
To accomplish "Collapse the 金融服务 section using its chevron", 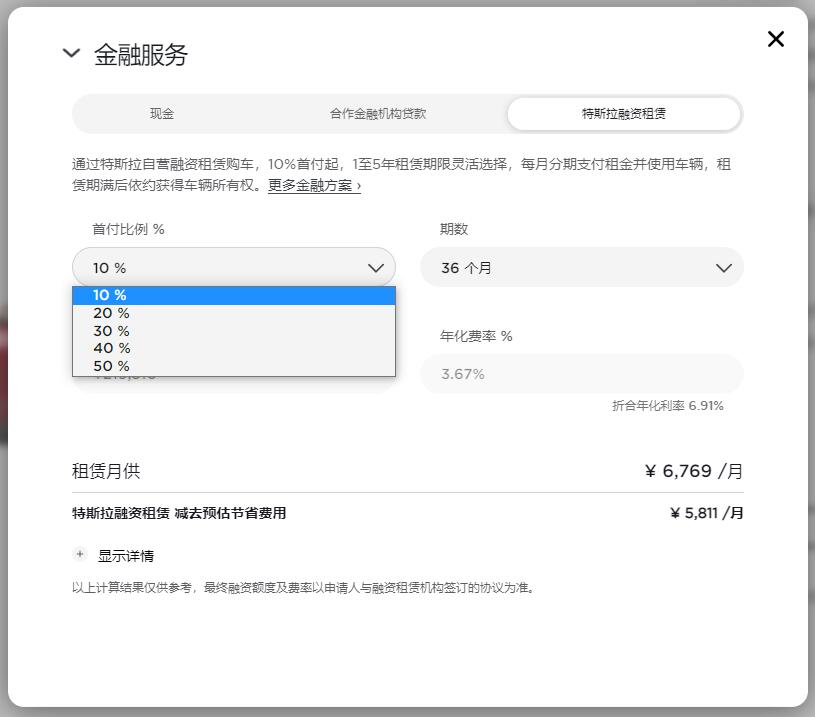I will coord(70,53).
